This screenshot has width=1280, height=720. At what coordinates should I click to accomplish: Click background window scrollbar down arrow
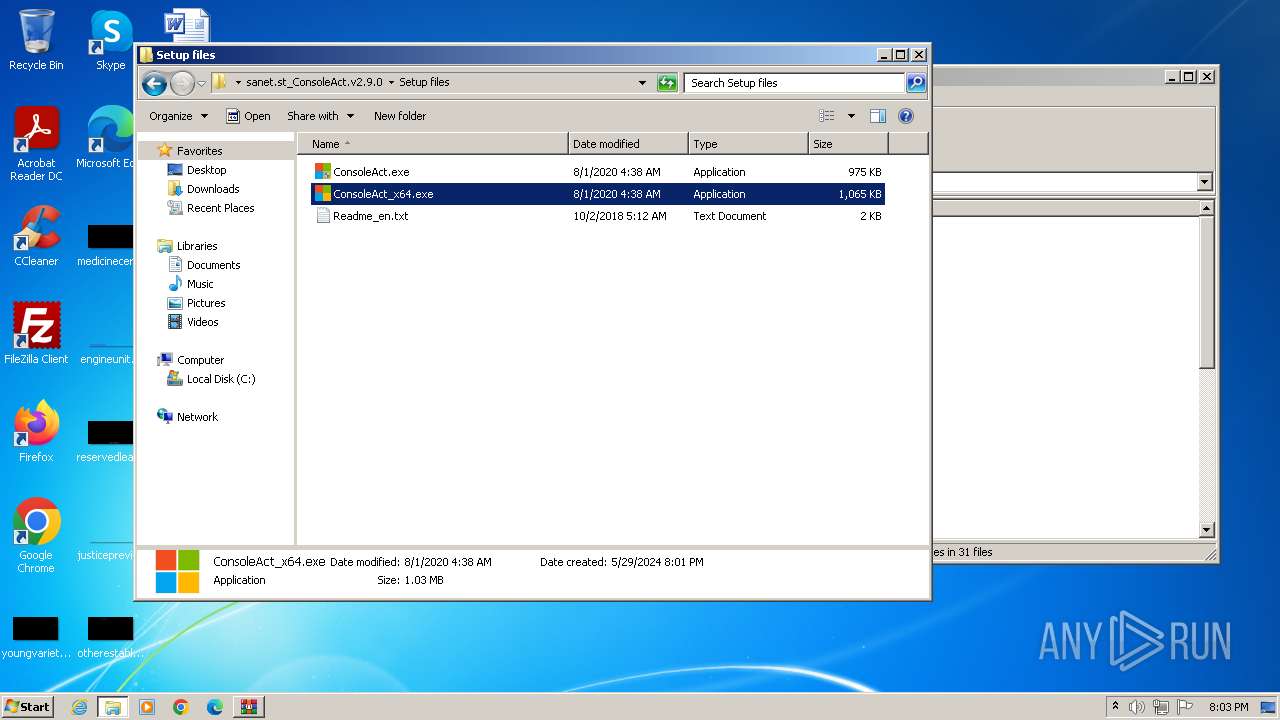[1206, 530]
